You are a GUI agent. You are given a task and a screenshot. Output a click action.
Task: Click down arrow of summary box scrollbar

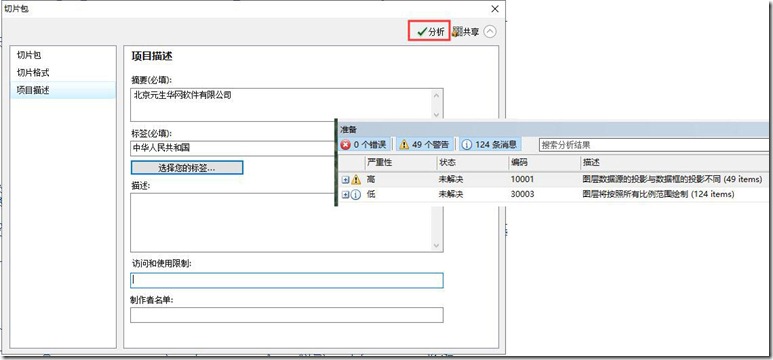click(436, 114)
